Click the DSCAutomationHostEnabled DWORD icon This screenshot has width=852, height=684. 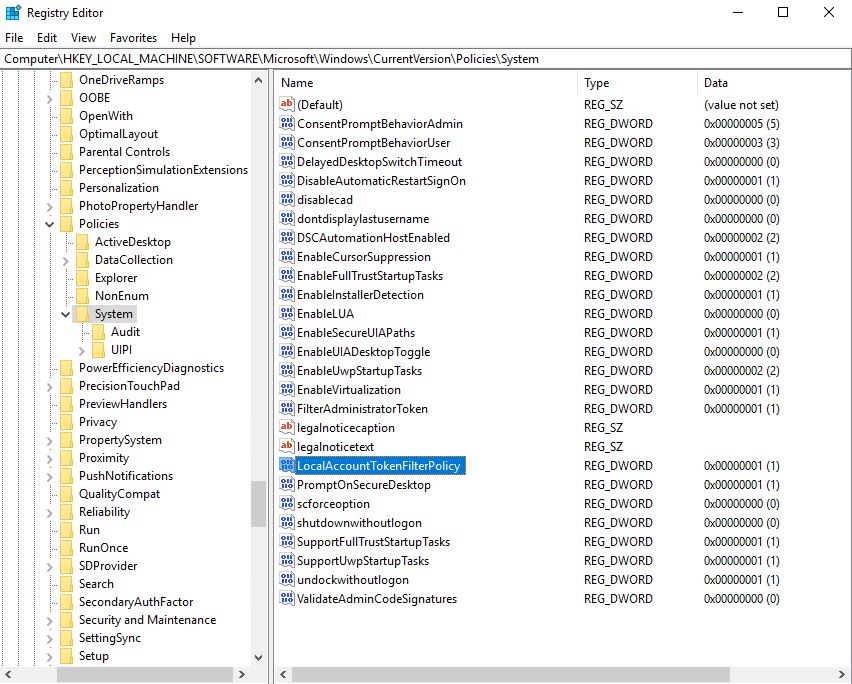coord(286,237)
